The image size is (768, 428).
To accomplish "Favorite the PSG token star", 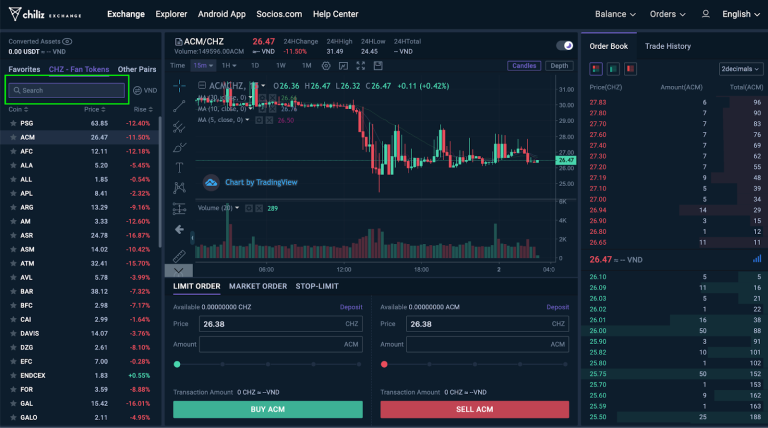I will [13, 123].
